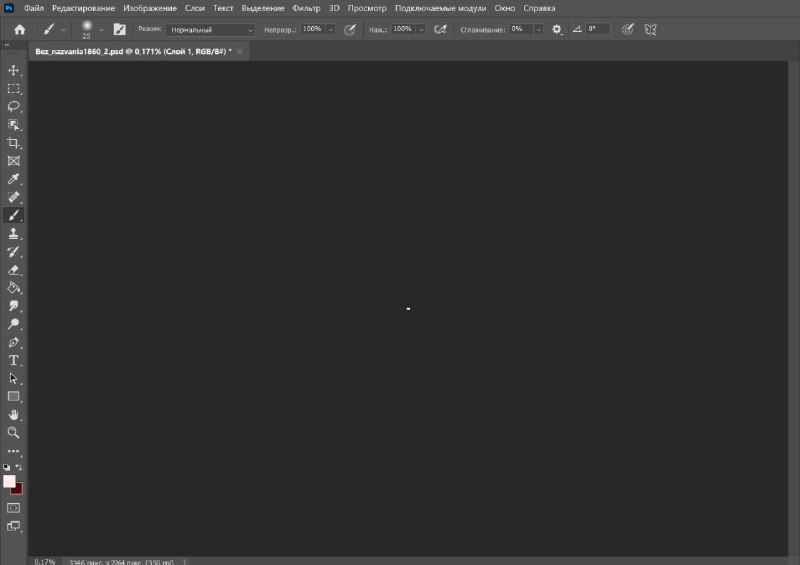Select the Move tool
Viewport: 800px width, 565px height.
tap(14, 70)
